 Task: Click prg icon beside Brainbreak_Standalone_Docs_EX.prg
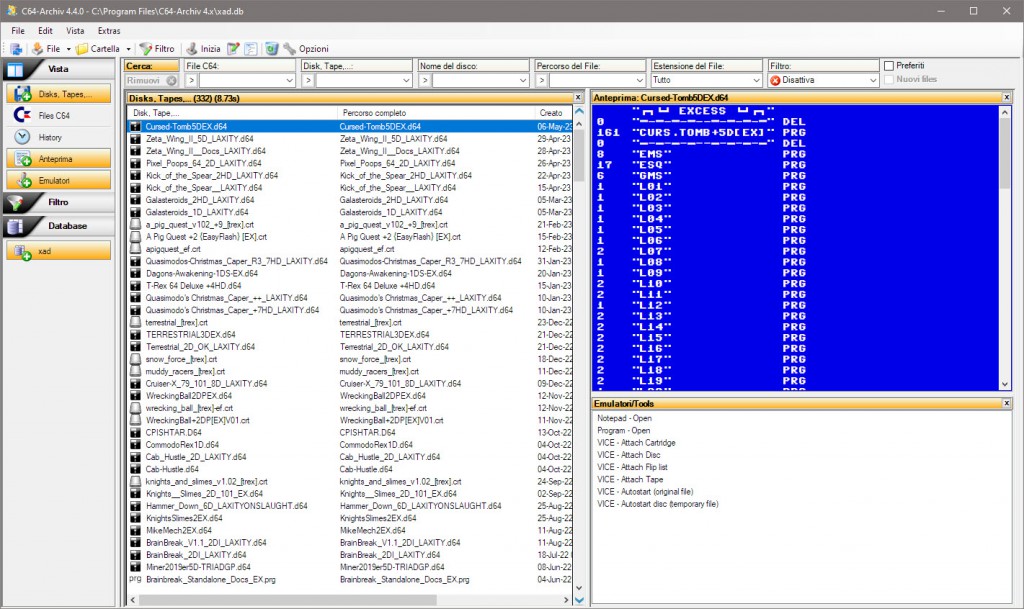point(135,579)
